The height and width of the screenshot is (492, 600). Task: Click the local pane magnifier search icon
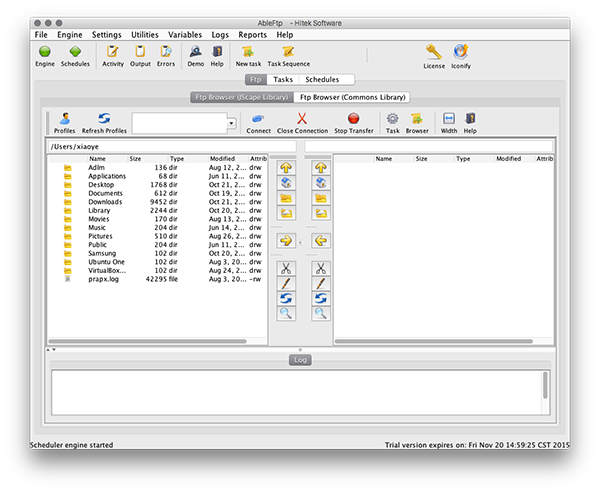click(x=286, y=313)
